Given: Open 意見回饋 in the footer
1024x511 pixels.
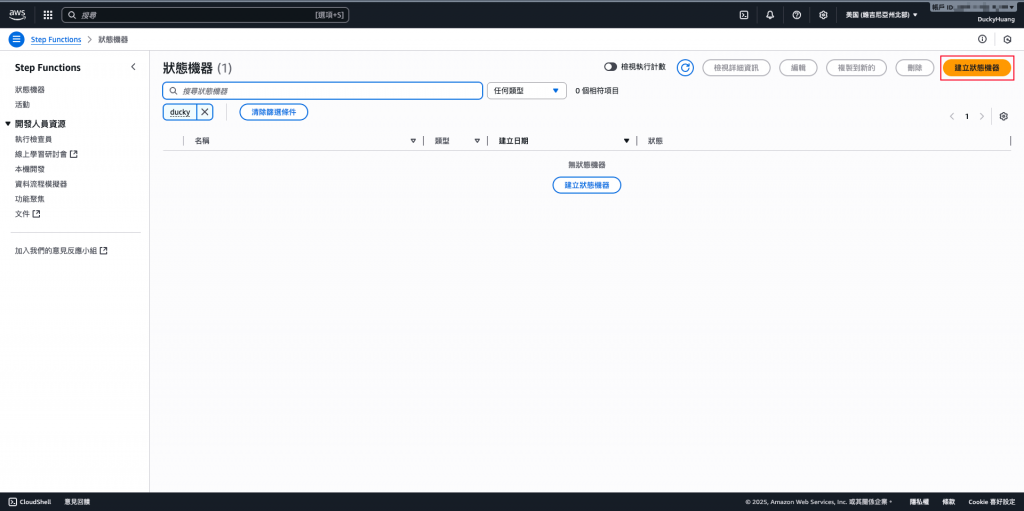Looking at the screenshot, I should 77,502.
